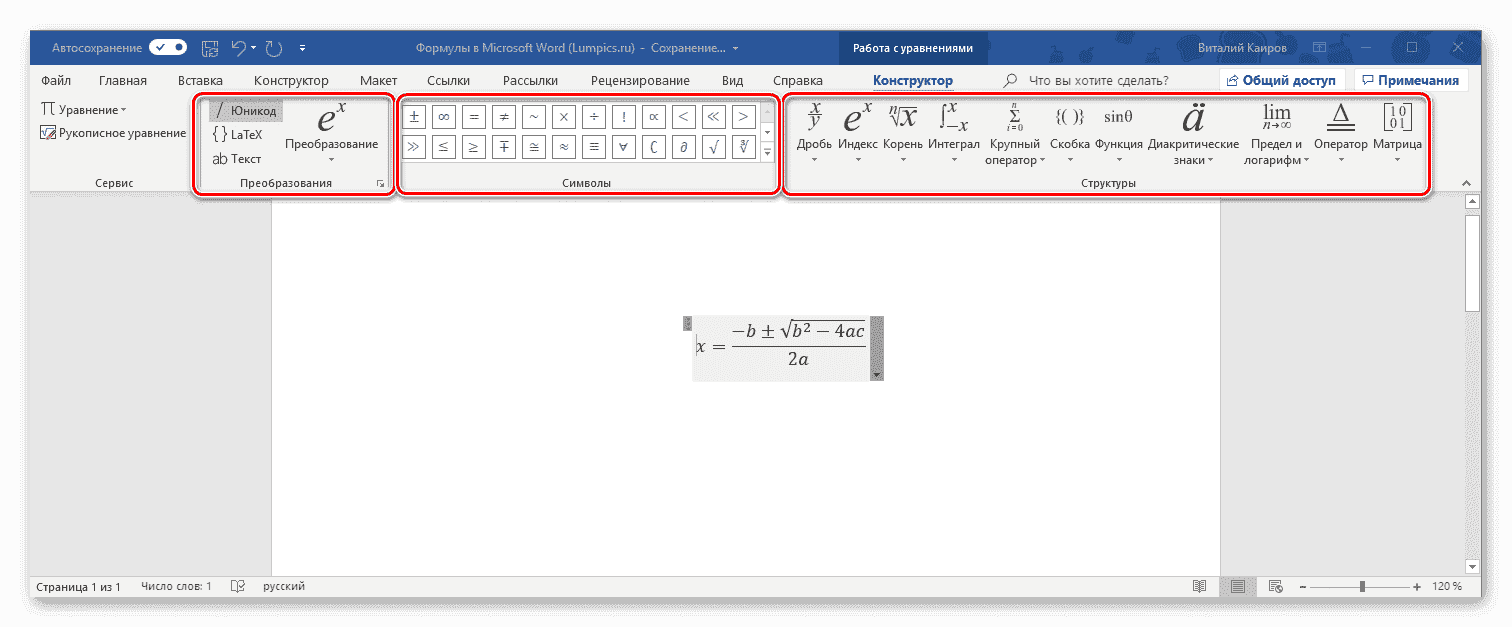This screenshot has width=1512, height=627.
Task: Select the Unicode conversion format
Action: point(246,111)
